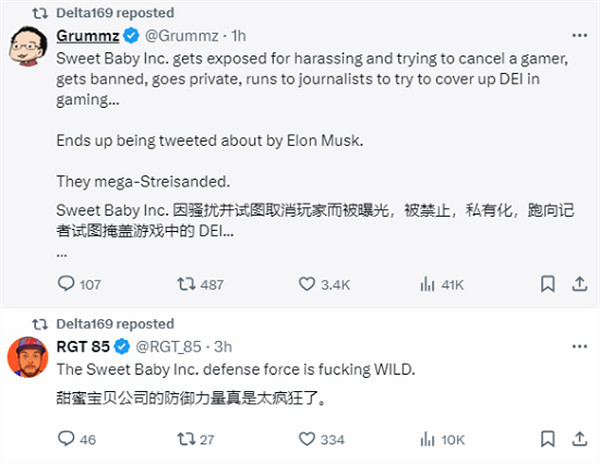The width and height of the screenshot is (600, 464).
Task: Expand the truncated Grummz tweet text ellipsis
Action: click(x=62, y=253)
